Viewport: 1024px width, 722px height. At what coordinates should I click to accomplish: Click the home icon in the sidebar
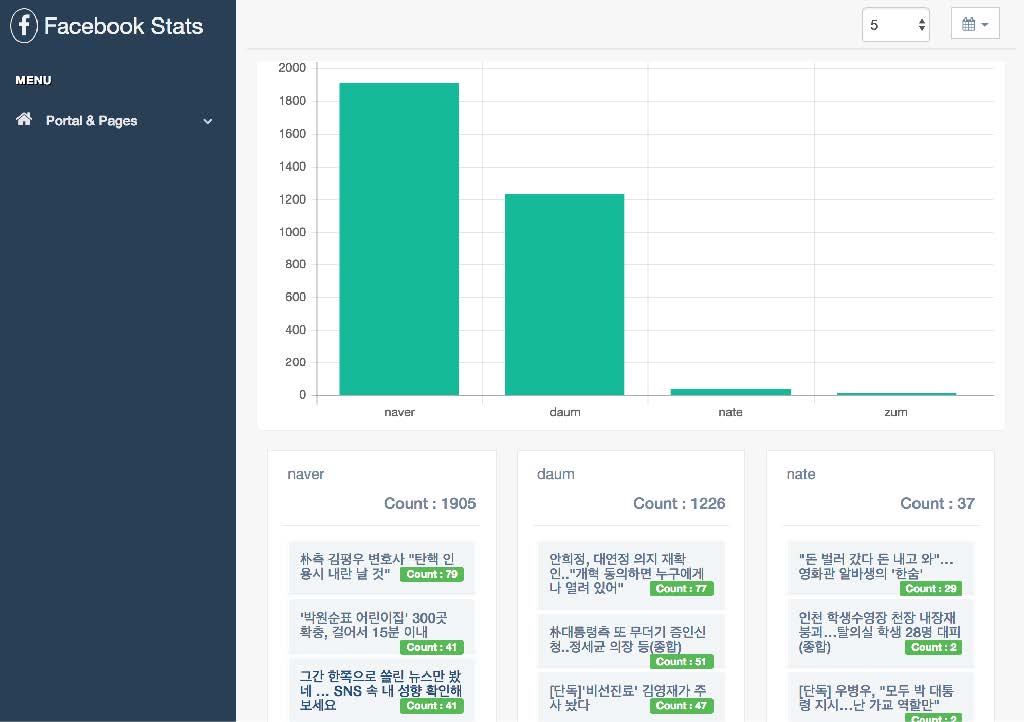pos(24,119)
